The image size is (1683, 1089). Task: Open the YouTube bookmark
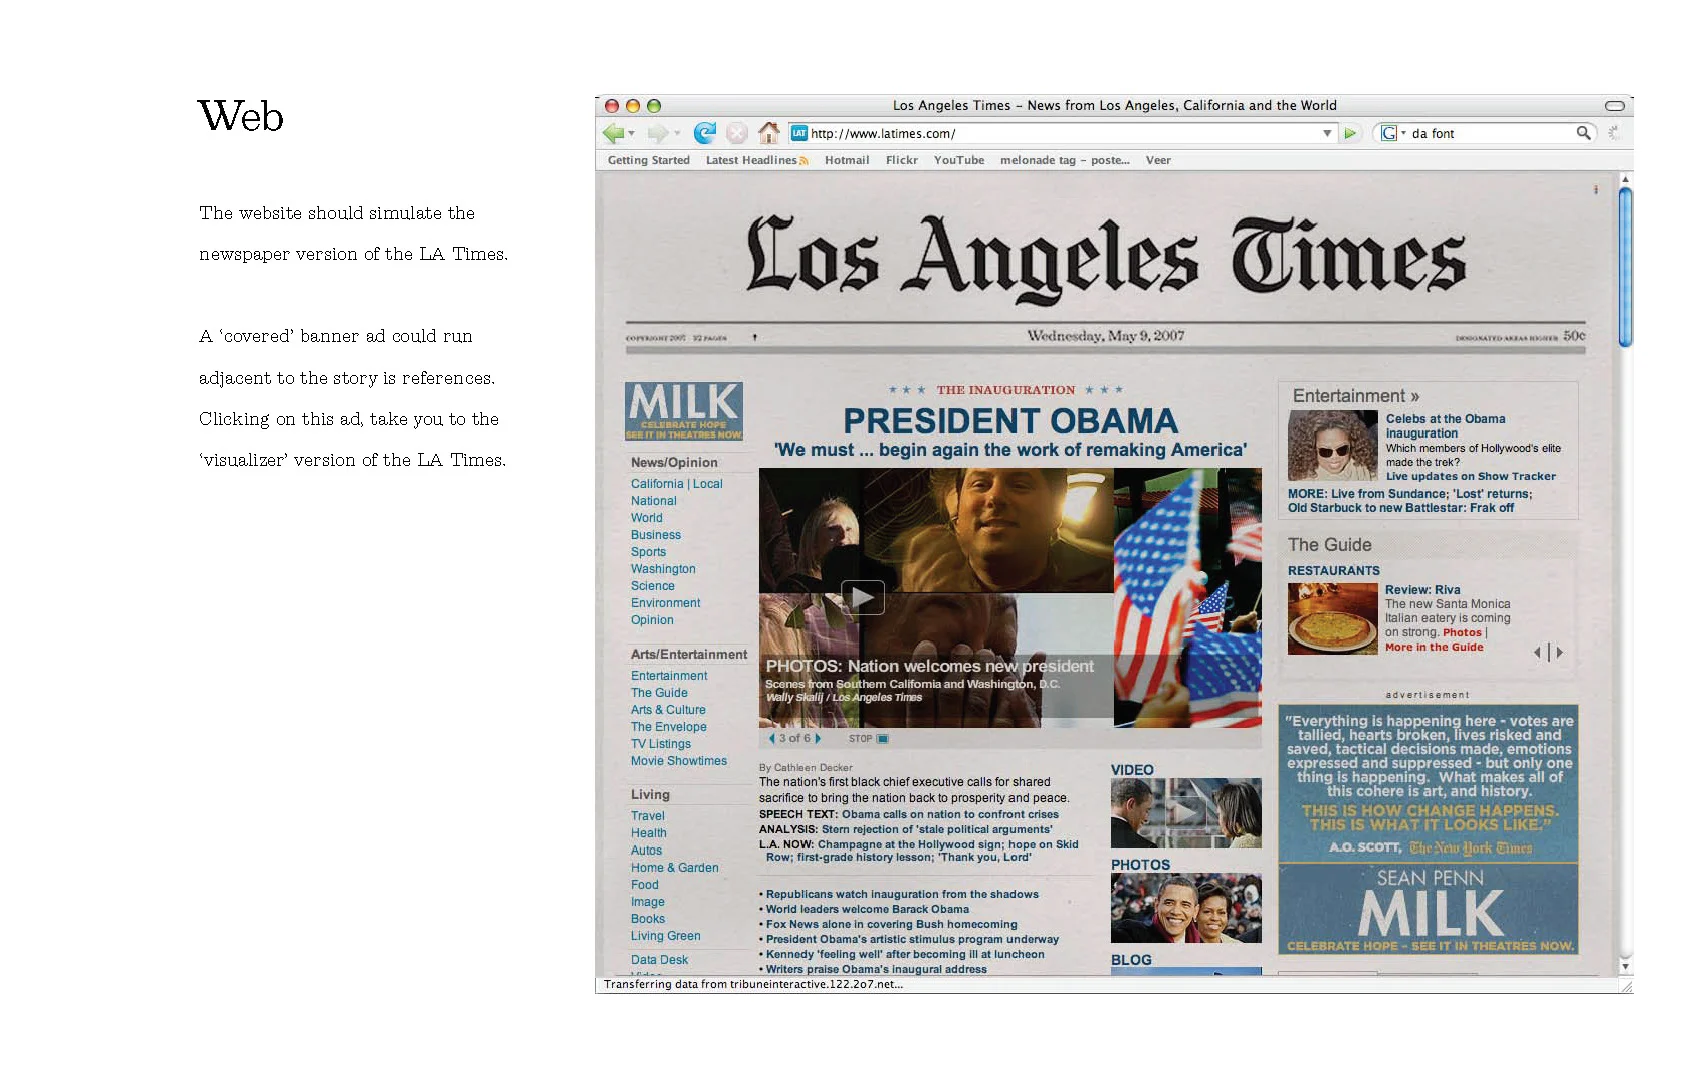click(x=959, y=160)
